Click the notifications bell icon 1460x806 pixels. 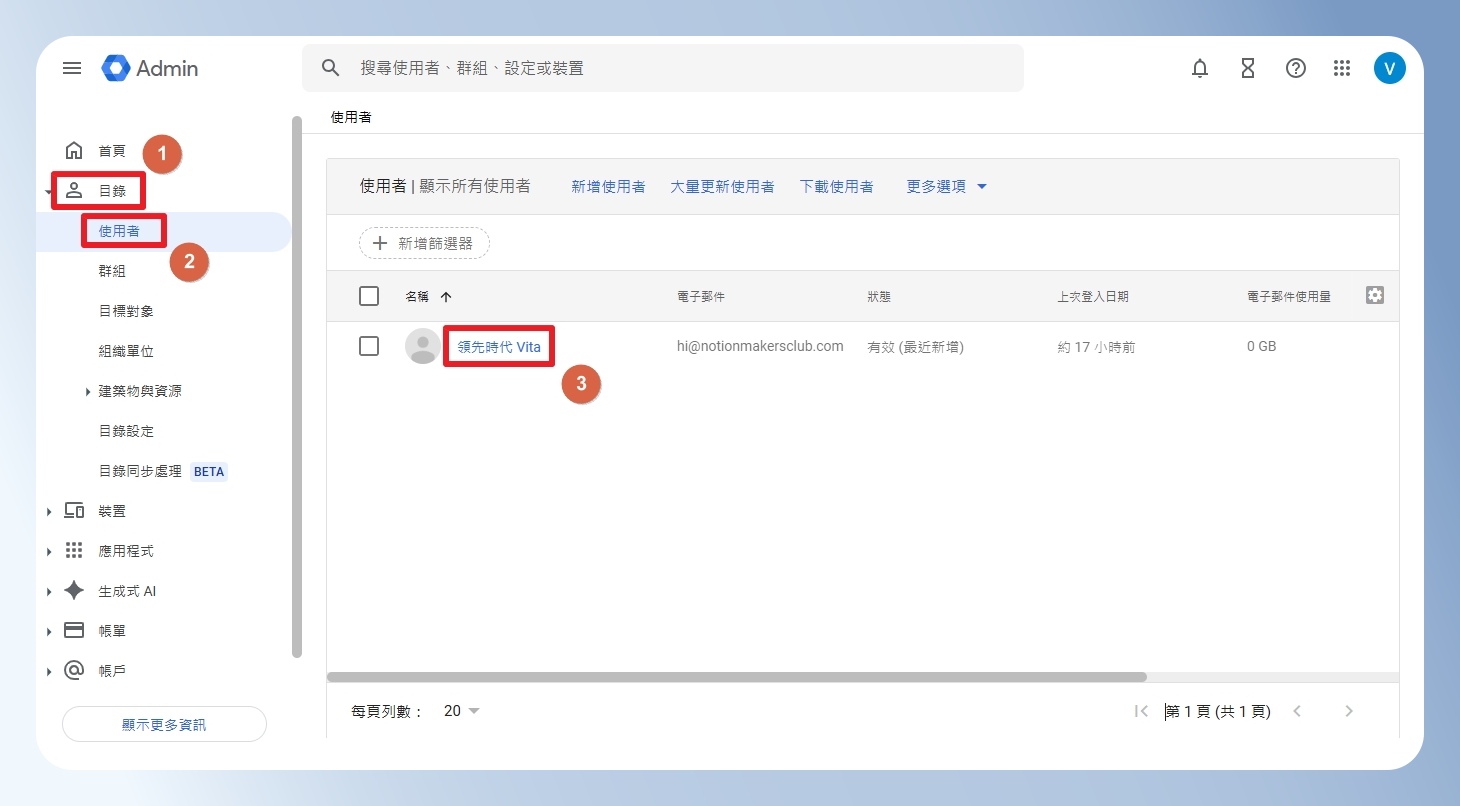1200,68
